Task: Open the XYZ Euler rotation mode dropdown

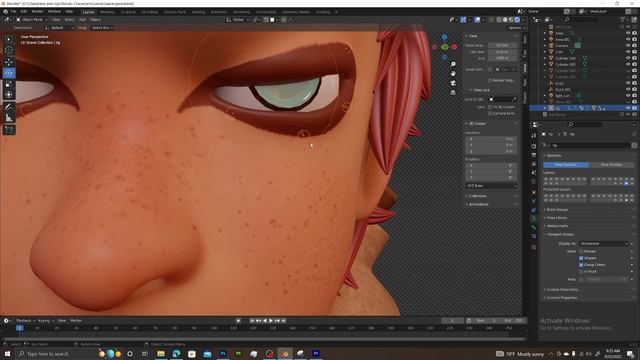Action: coord(491,186)
